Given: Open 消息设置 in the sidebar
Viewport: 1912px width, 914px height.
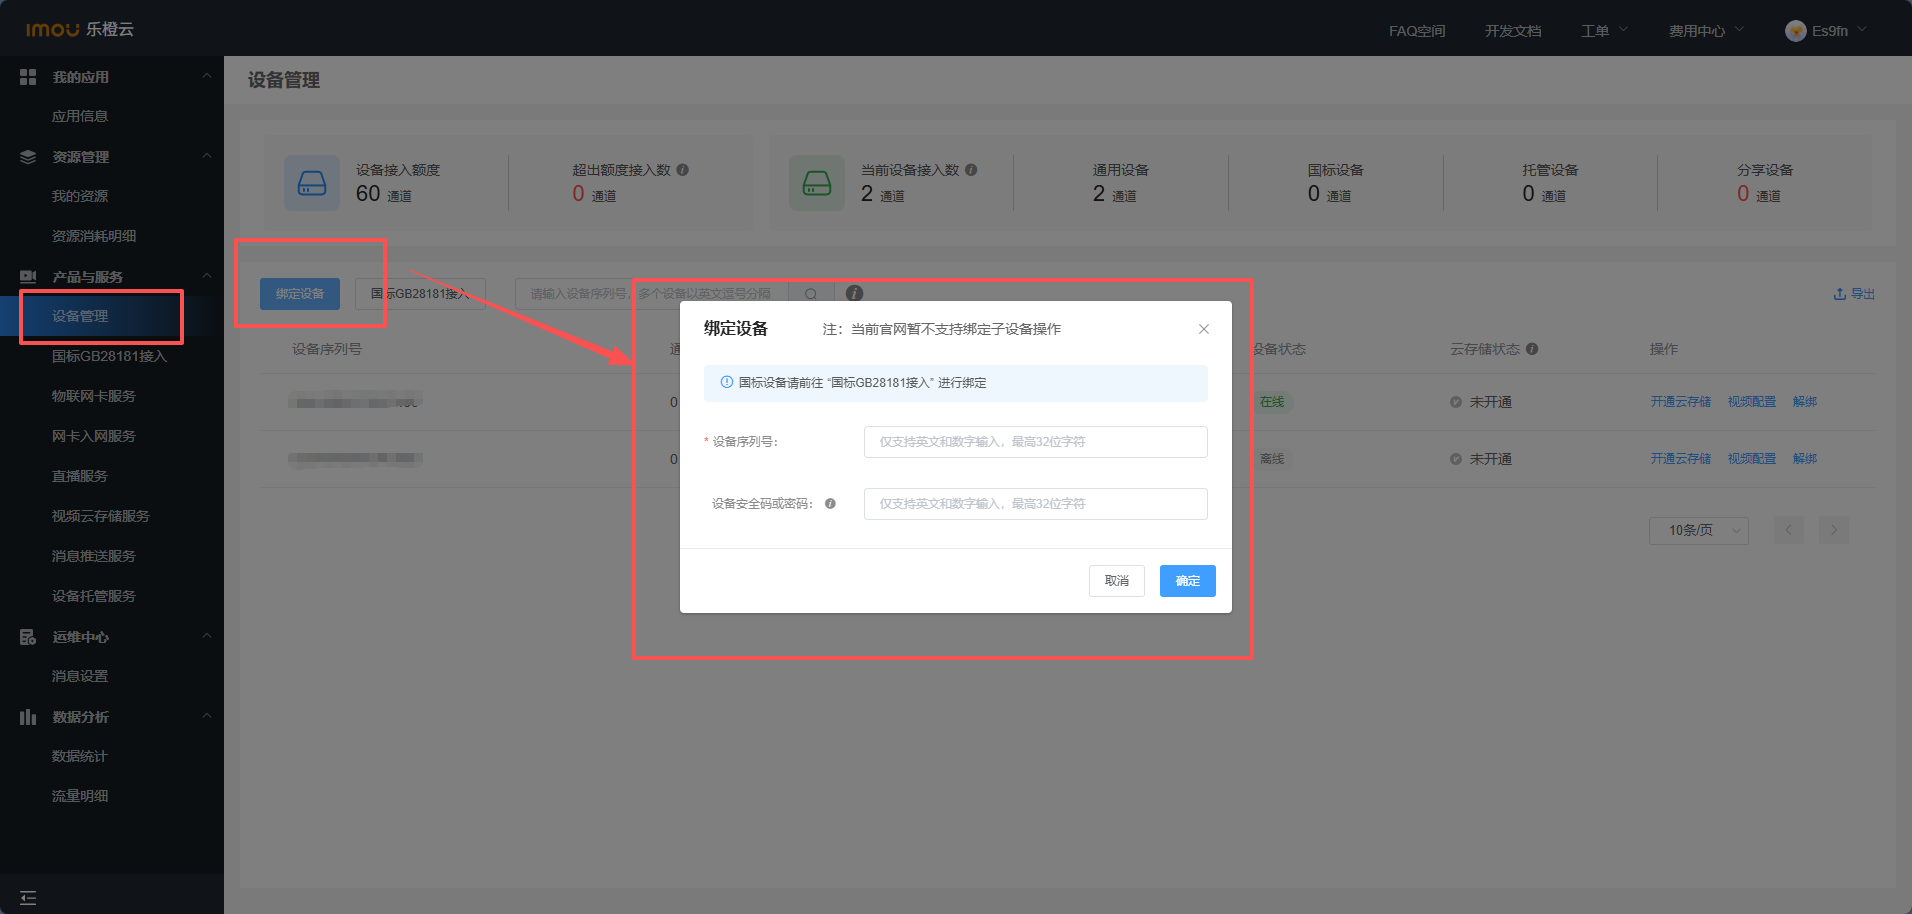Looking at the screenshot, I should 80,676.
